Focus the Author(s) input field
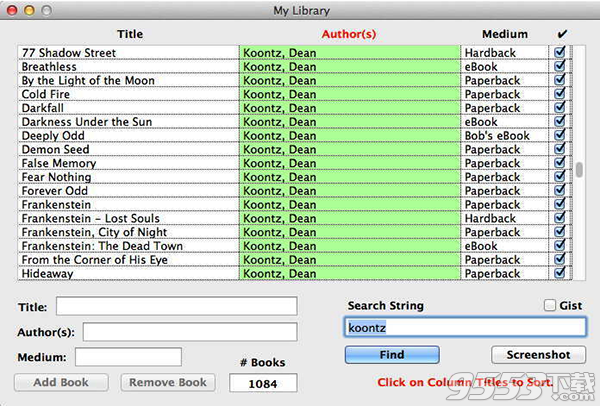 [190, 332]
